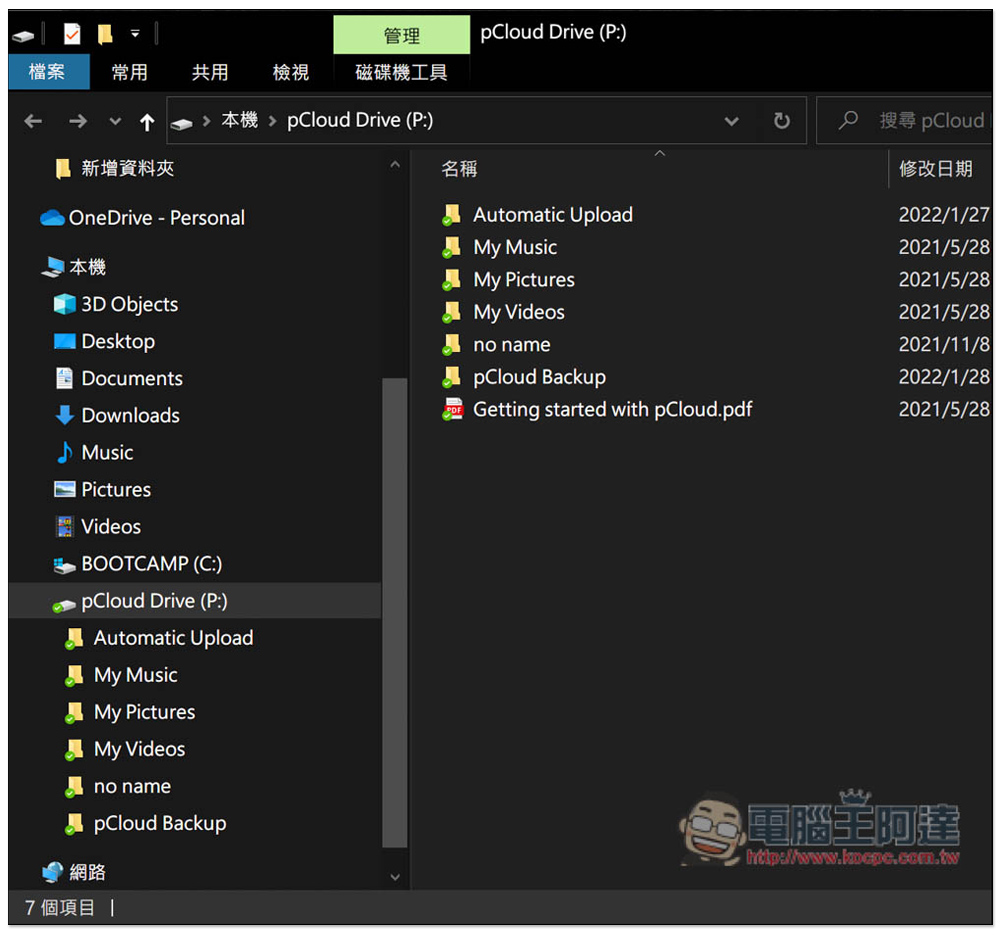The width and height of the screenshot is (1000, 935).
Task: Open the 檔案 ribbon tab
Action: pos(47,72)
